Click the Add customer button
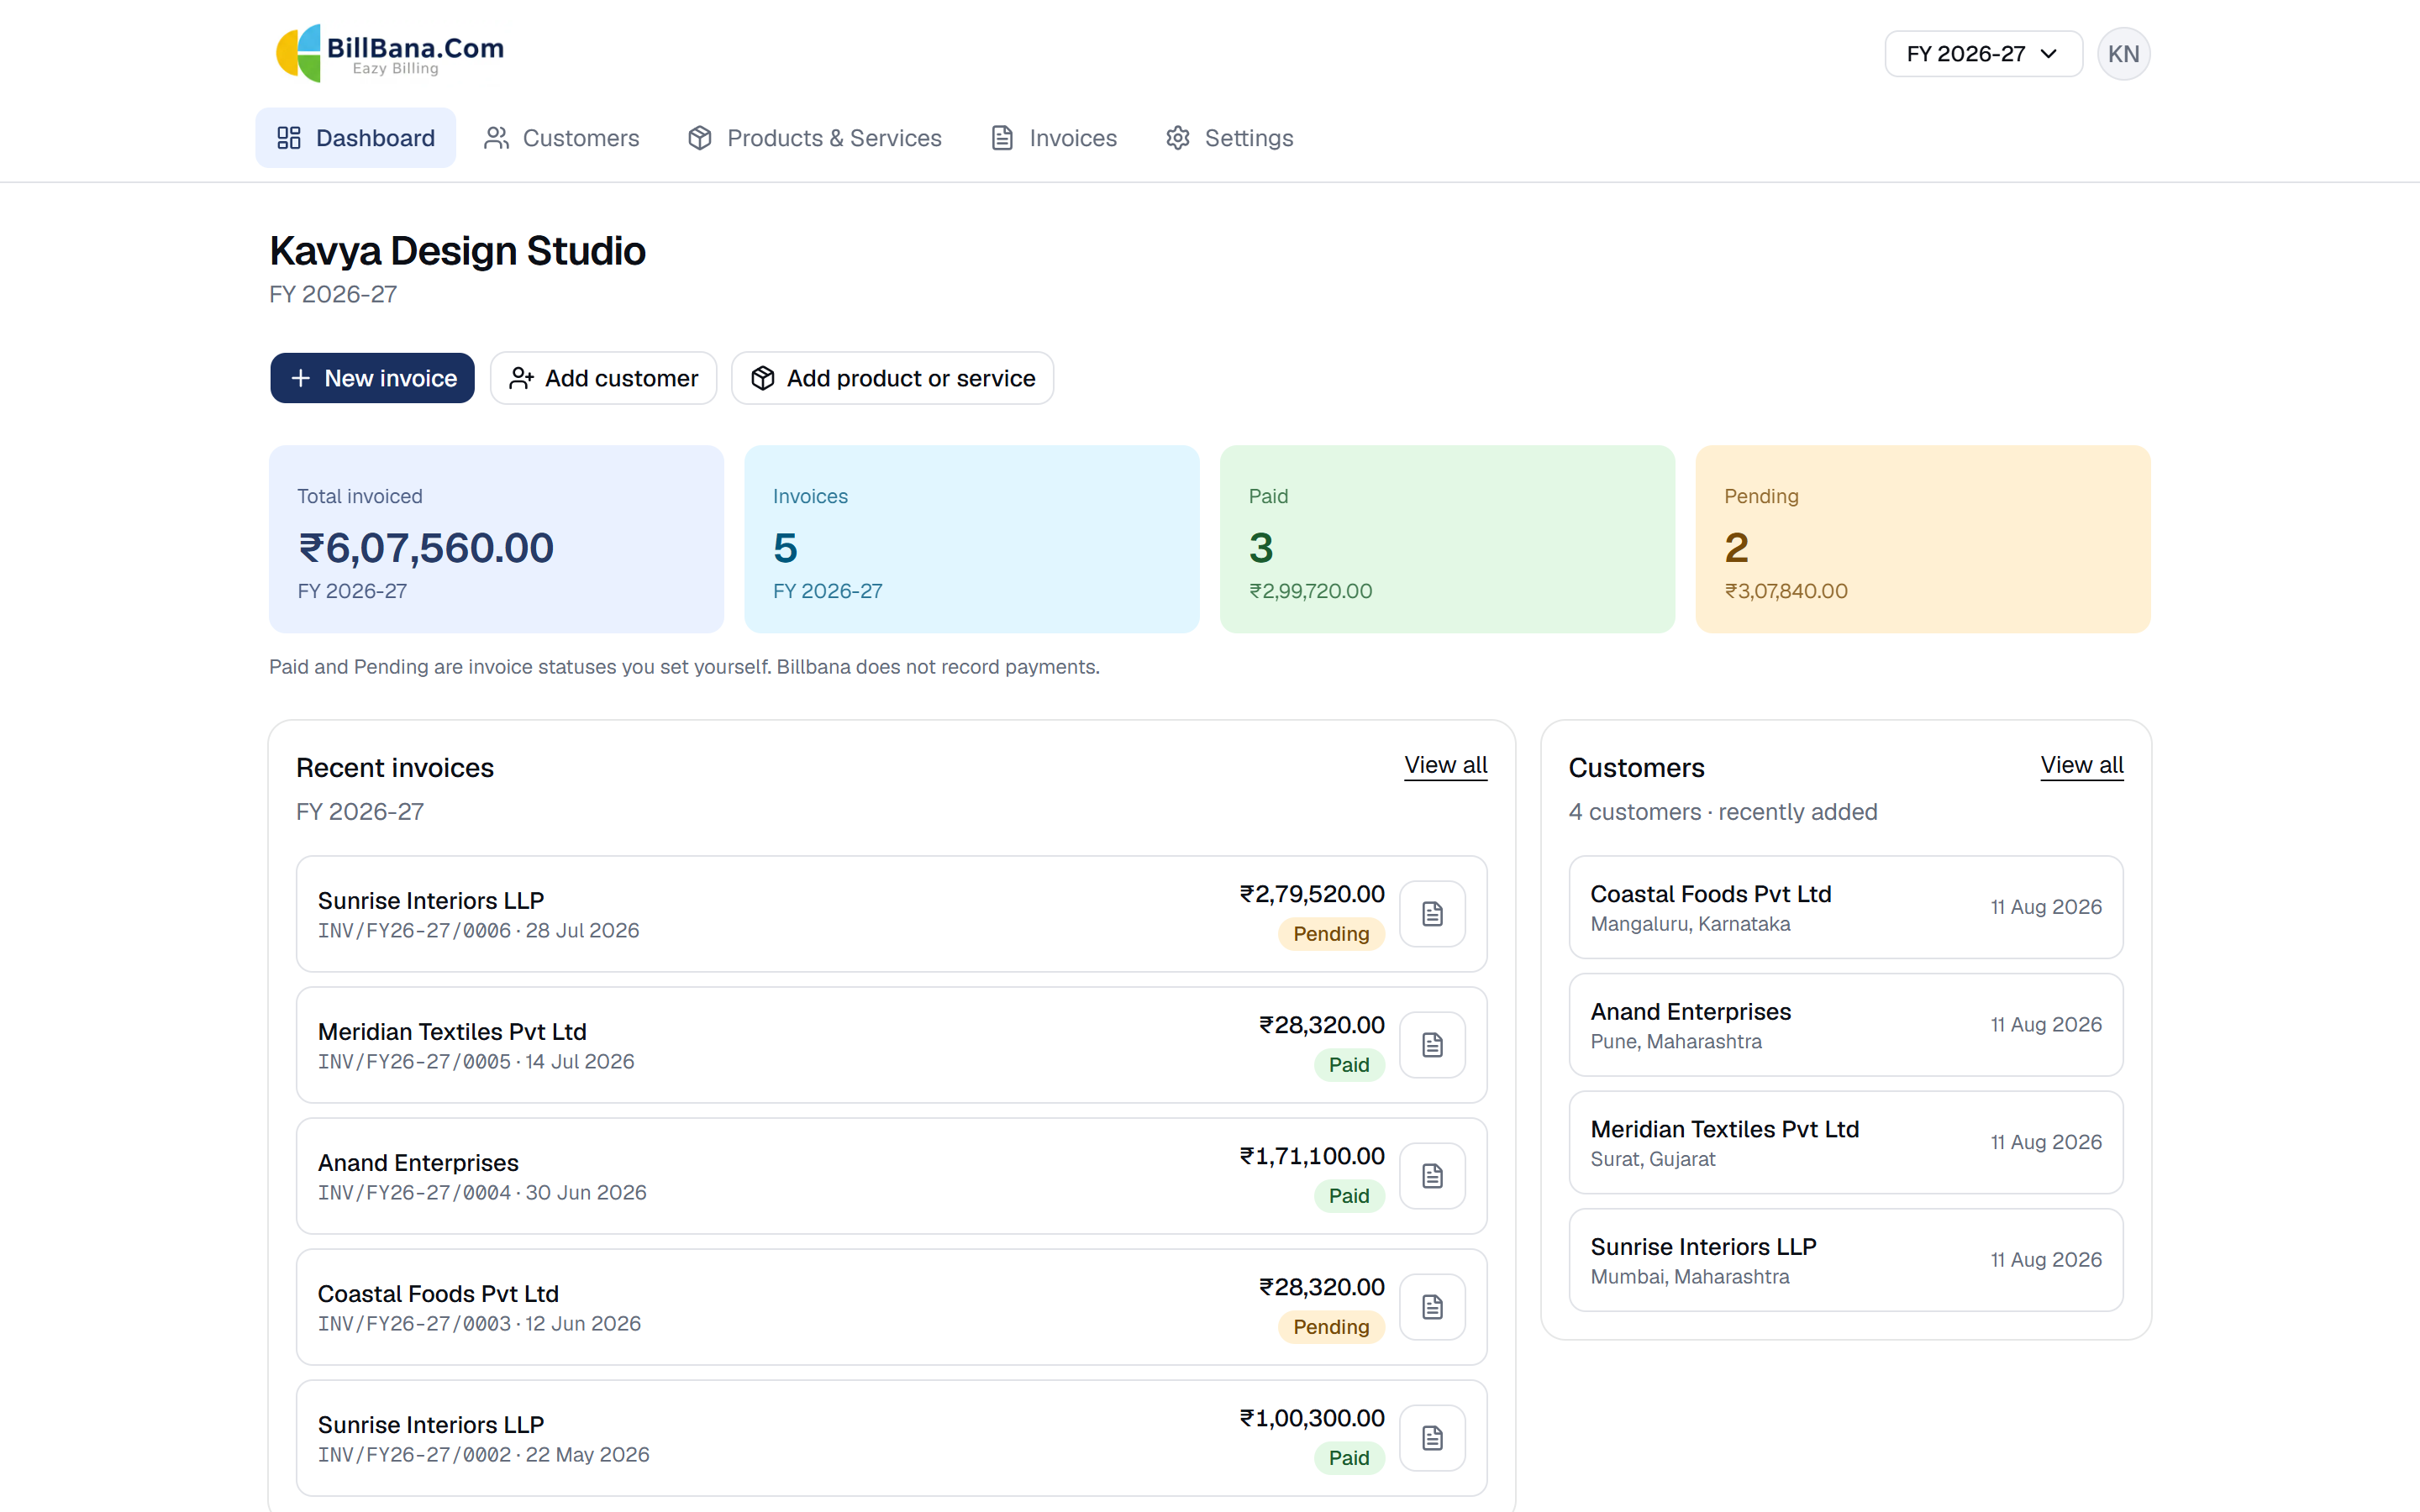 coord(603,378)
